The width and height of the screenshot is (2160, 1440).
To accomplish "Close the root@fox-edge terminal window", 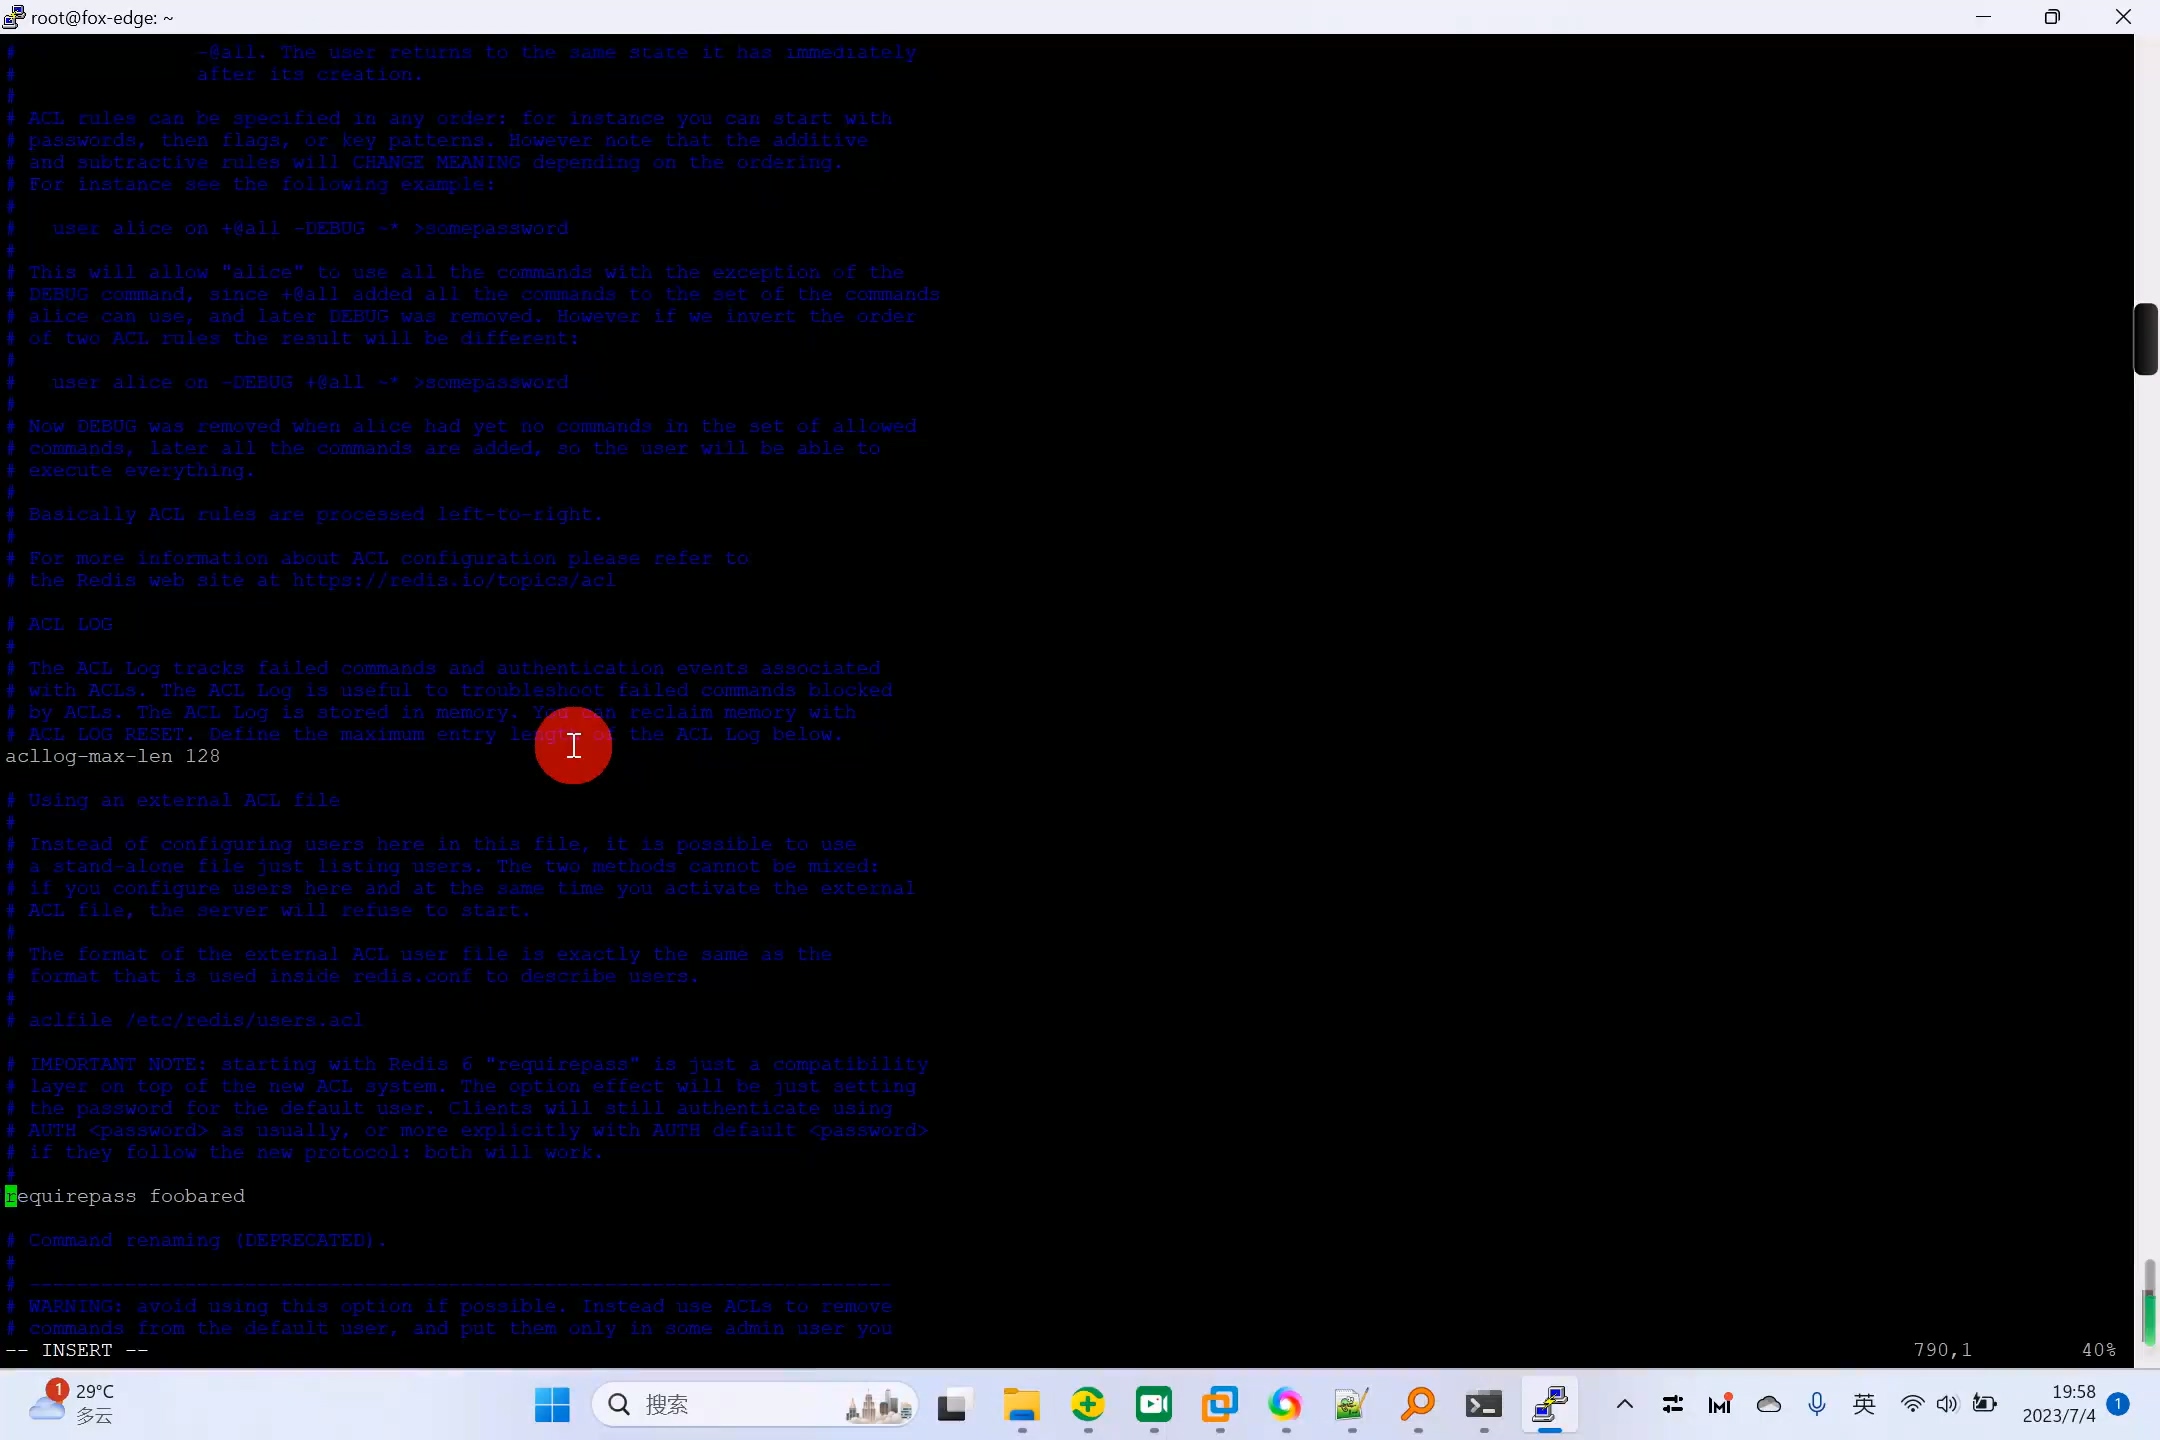I will click(x=2123, y=17).
